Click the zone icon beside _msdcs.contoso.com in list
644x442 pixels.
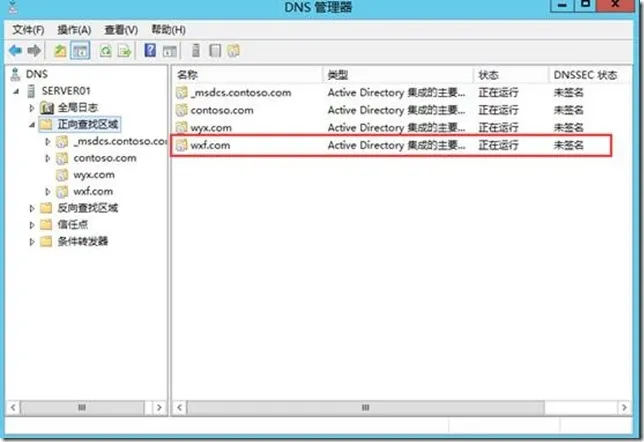pyautogui.click(x=182, y=92)
